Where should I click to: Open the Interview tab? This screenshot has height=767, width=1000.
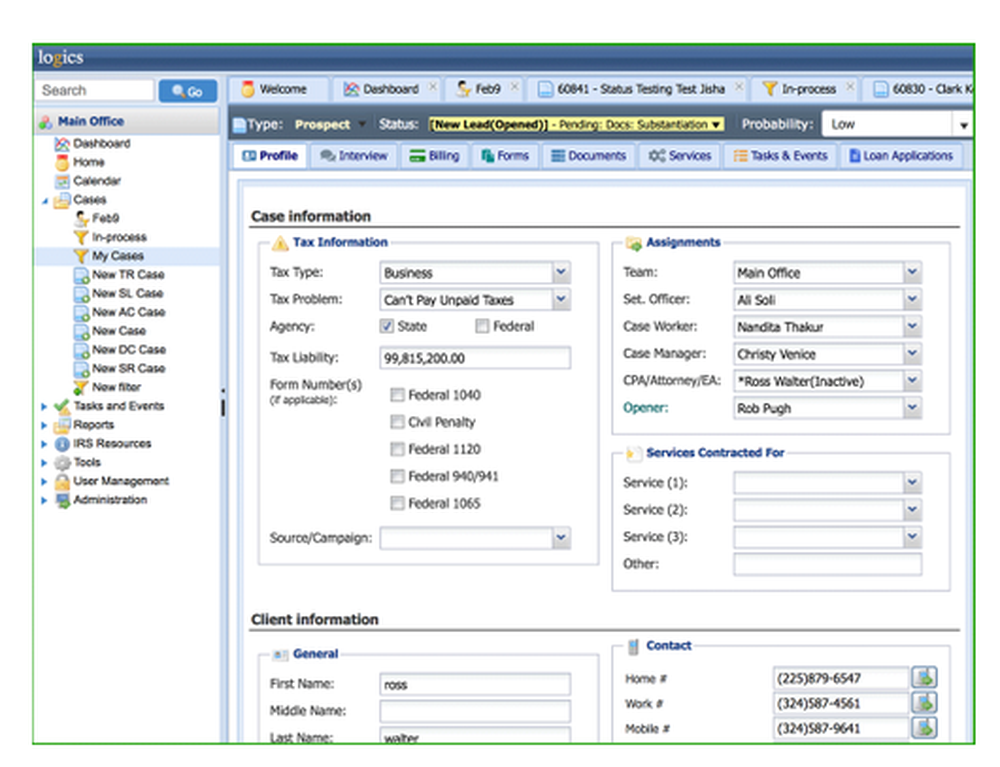click(x=354, y=156)
